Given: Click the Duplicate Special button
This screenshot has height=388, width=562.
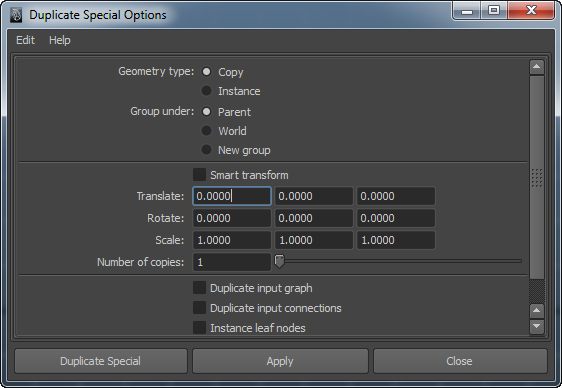Looking at the screenshot, I should pos(101,361).
